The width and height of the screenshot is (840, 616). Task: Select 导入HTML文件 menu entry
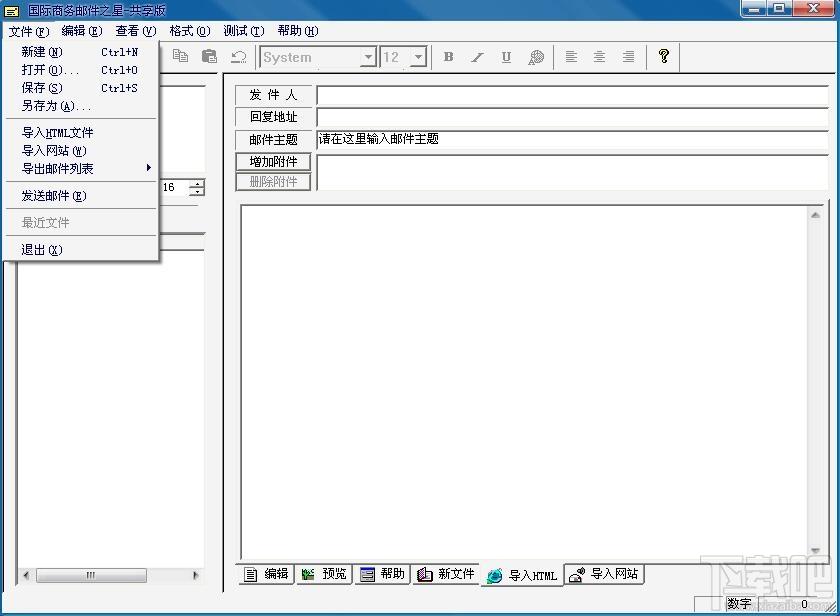80,133
